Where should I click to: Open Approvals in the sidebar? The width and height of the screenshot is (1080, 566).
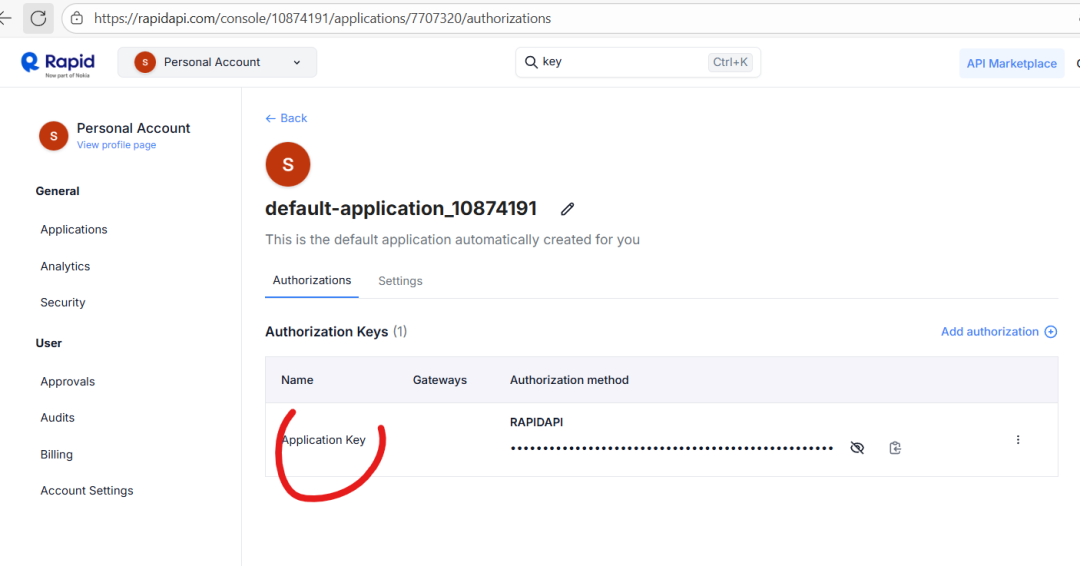point(68,381)
